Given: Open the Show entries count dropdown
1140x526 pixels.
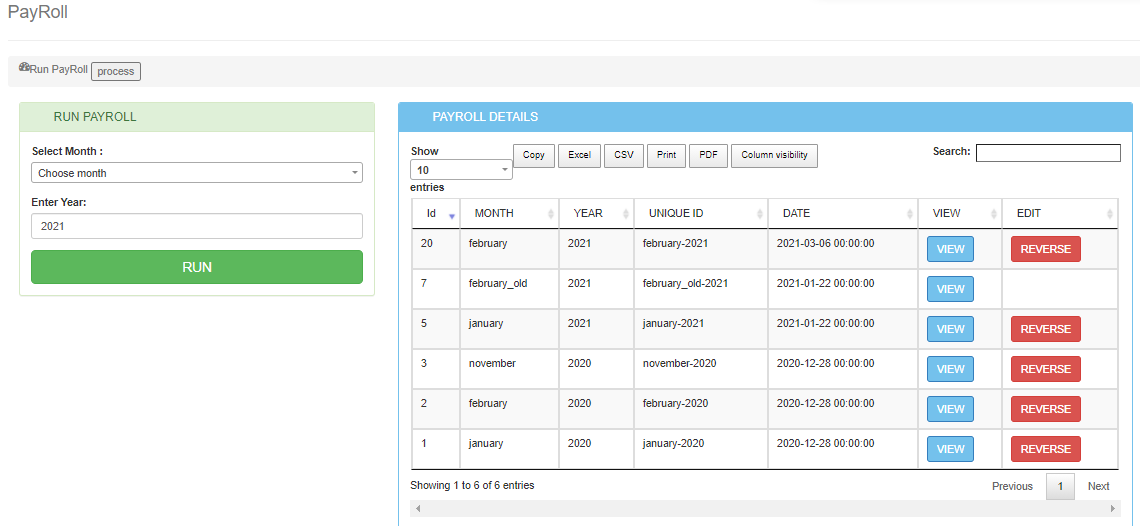Looking at the screenshot, I should tap(461, 170).
